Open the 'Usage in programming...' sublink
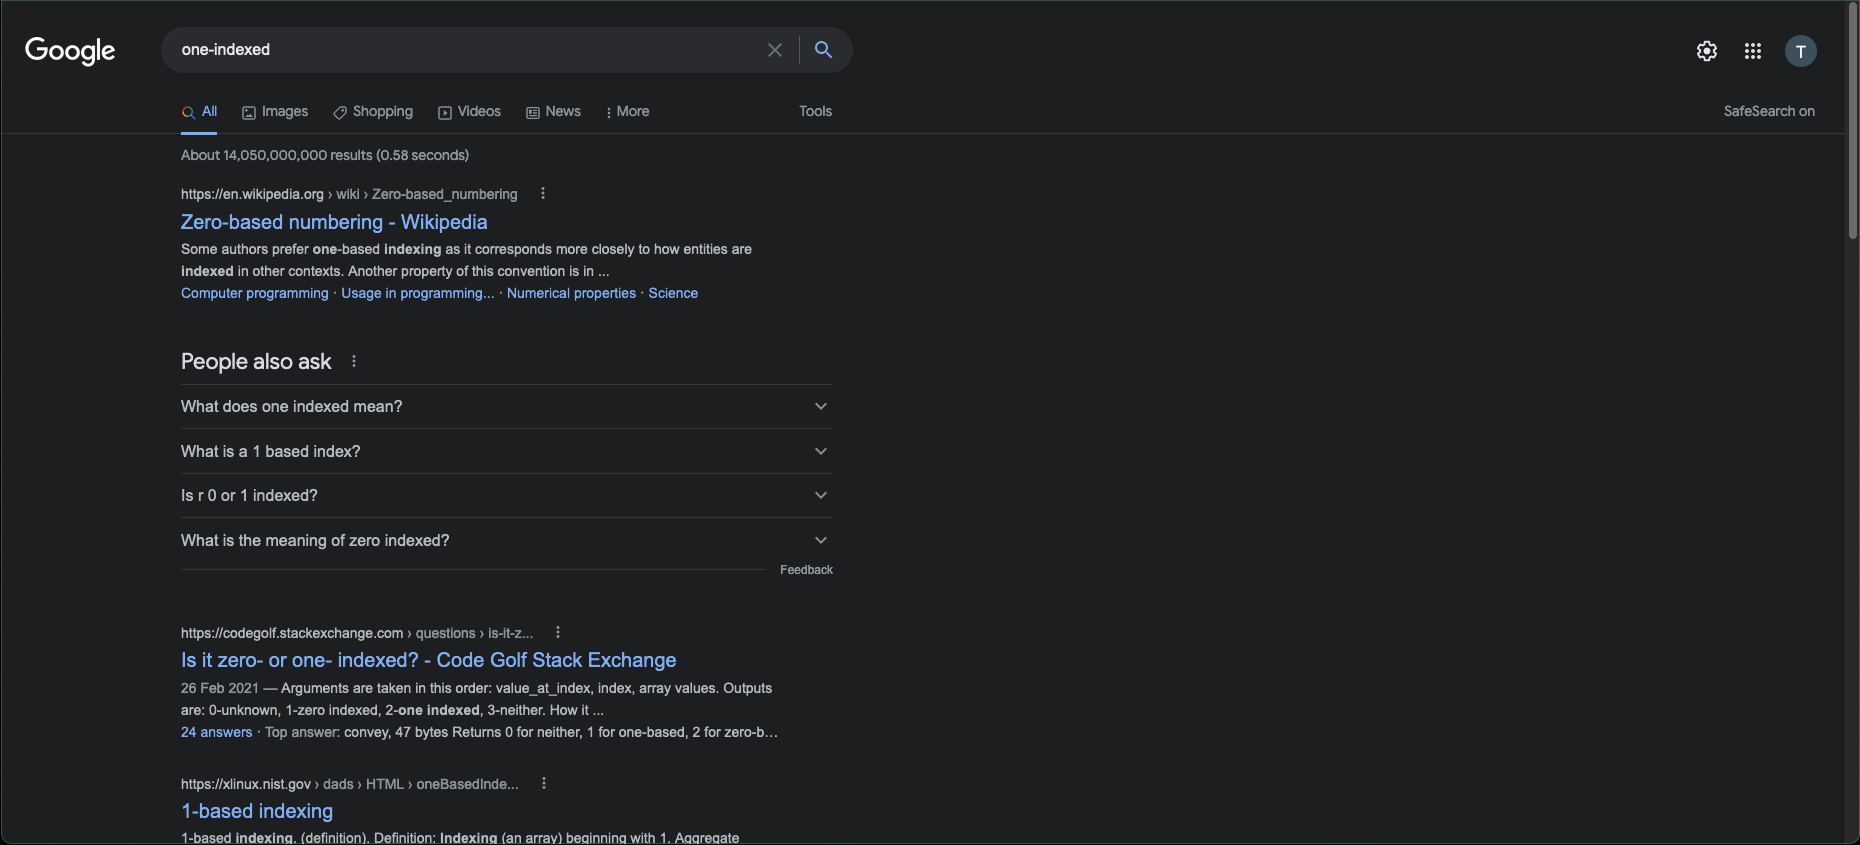The image size is (1860, 845). pos(417,293)
